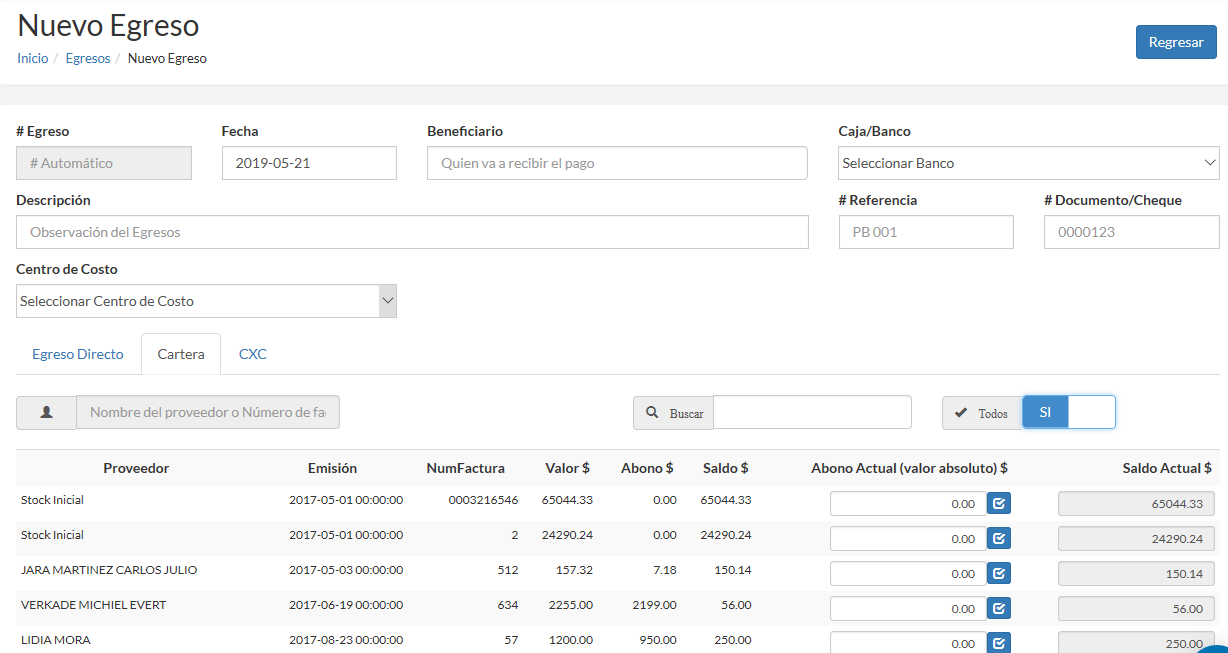Click the Fecha date field
The width and height of the screenshot is (1228, 653).
(309, 163)
